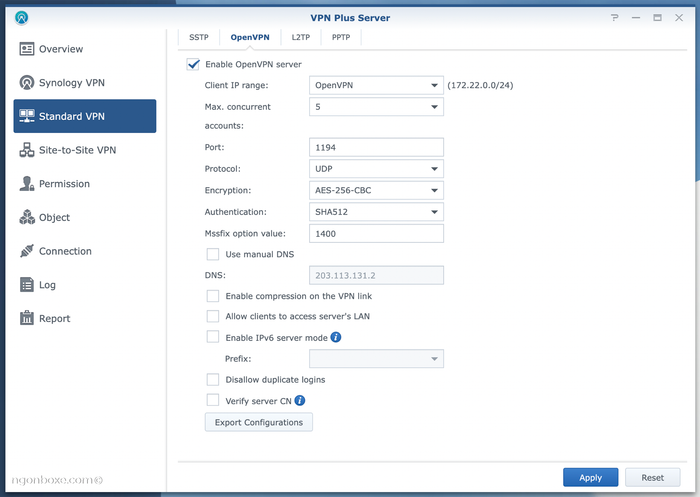The image size is (700, 497).
Task: Open Encryption dropdown showing AES-256-CBC
Action: (376, 190)
